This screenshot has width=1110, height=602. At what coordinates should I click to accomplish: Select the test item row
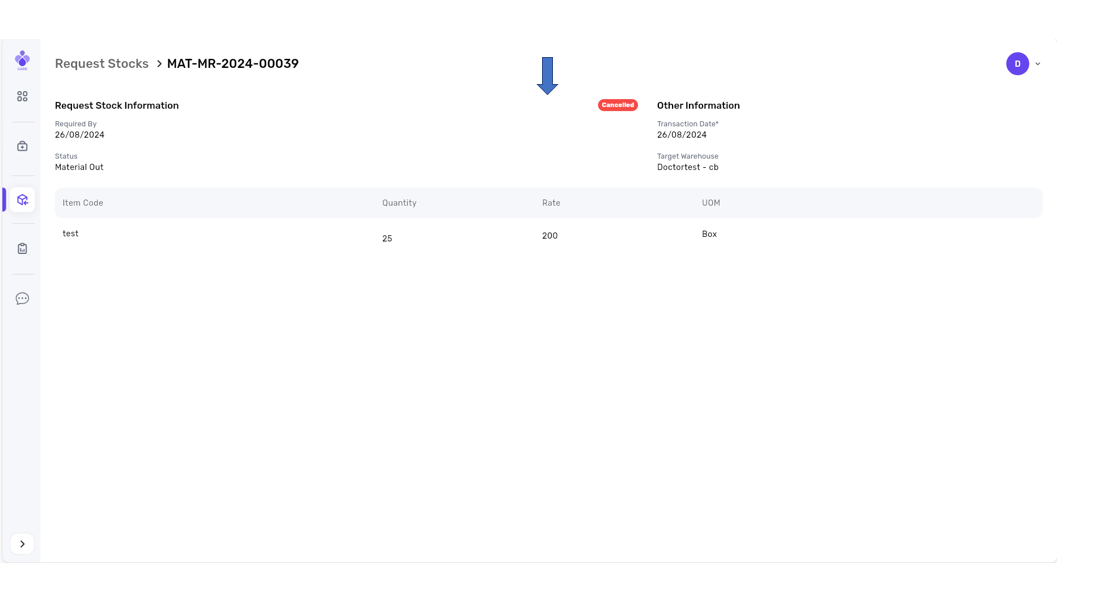(70, 234)
